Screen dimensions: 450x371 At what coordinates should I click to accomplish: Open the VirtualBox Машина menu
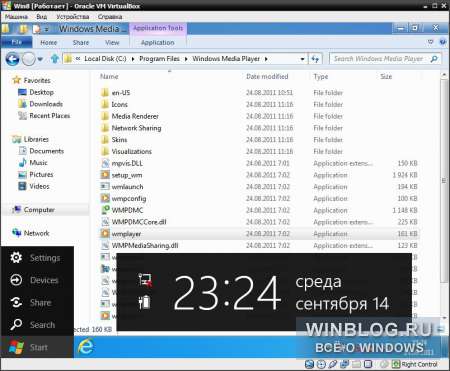(x=16, y=17)
